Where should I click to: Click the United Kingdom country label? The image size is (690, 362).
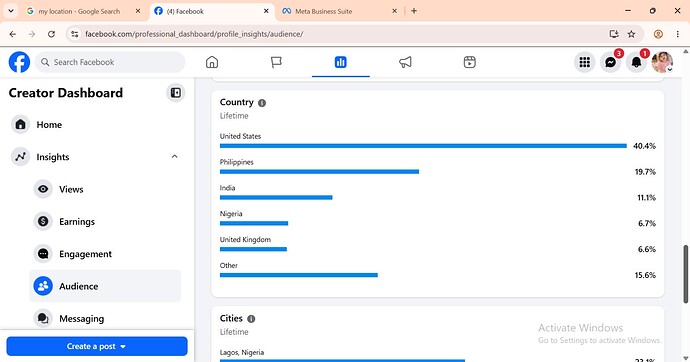[x=245, y=240]
